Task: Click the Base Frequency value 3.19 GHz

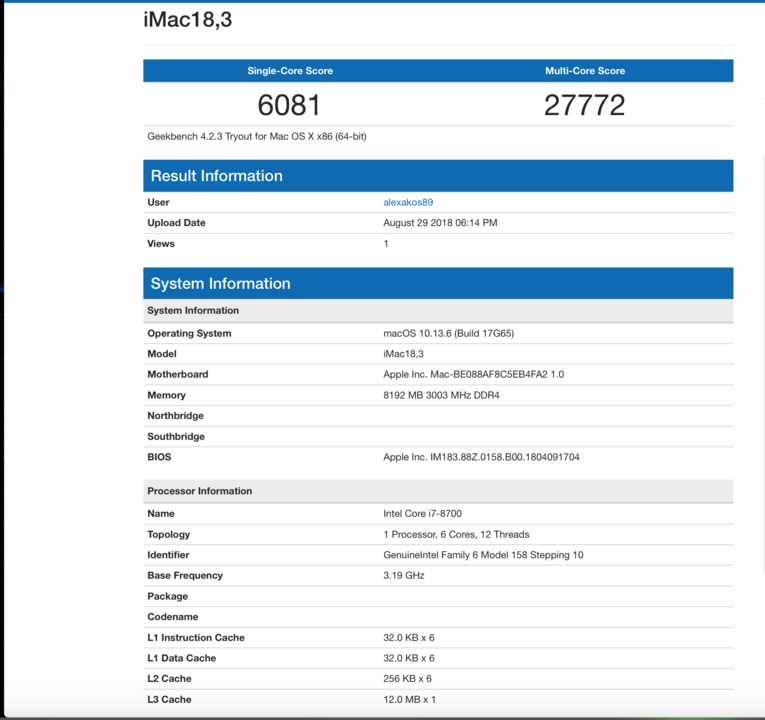Action: pyautogui.click(x=403, y=576)
